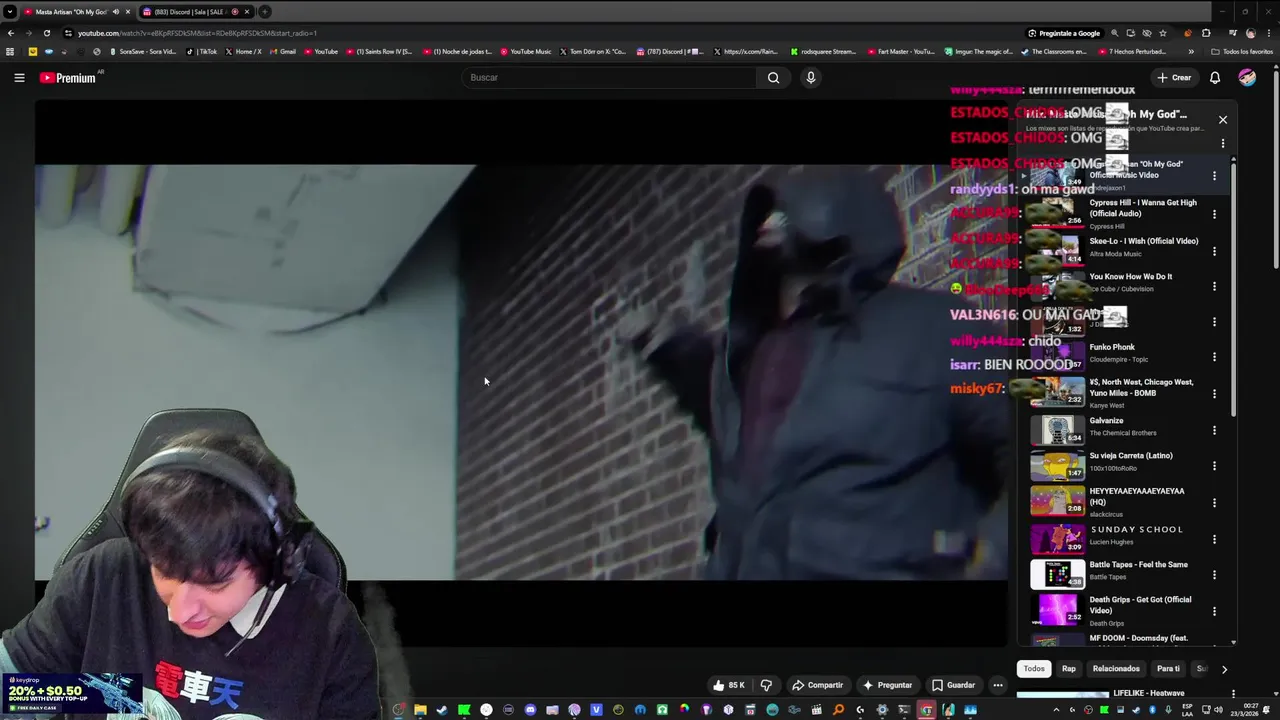The image size is (1280, 720).
Task: Reload the page
Action: (x=46, y=33)
